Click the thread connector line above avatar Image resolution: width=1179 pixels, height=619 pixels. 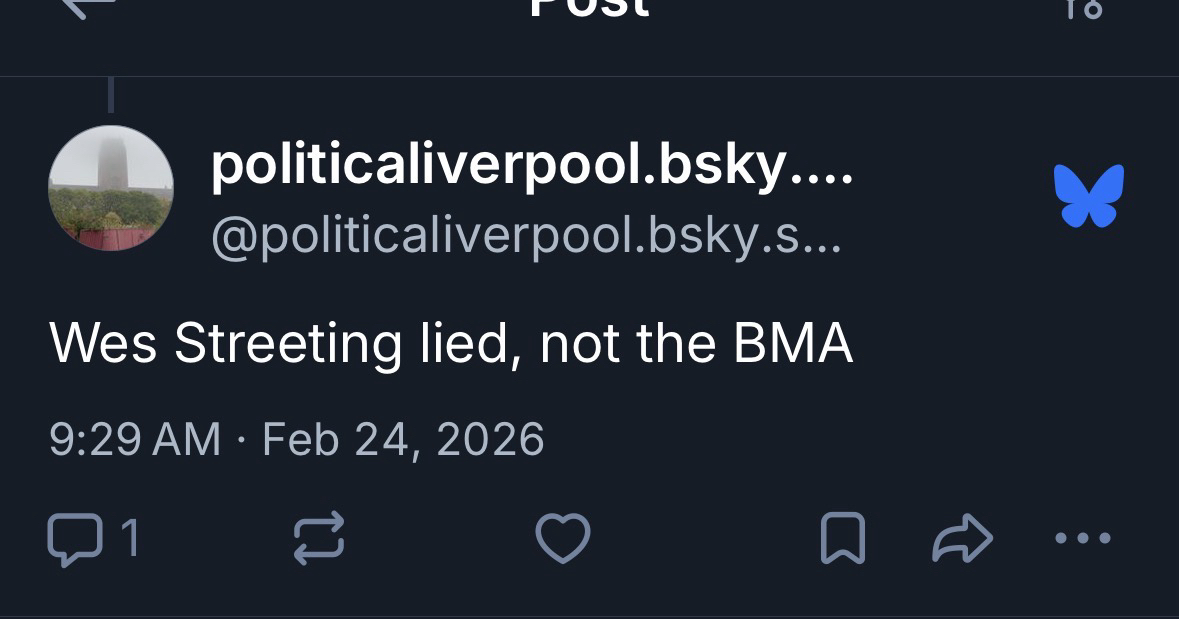point(110,95)
